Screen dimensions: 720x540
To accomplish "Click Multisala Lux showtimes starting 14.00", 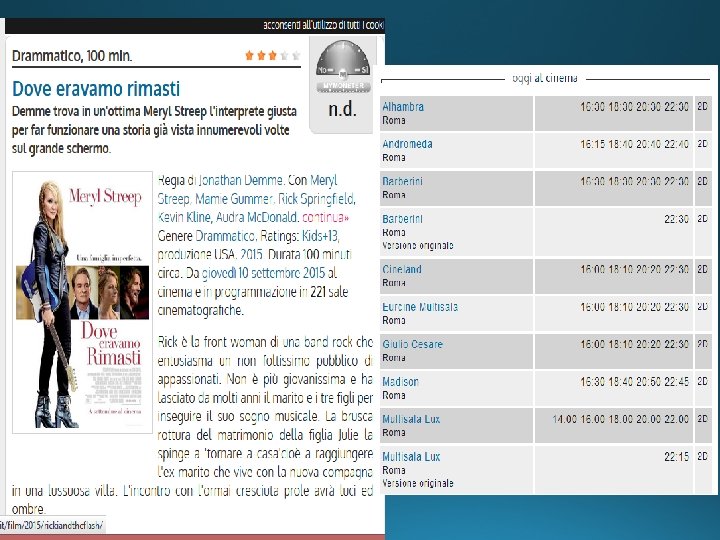I will 620,419.
